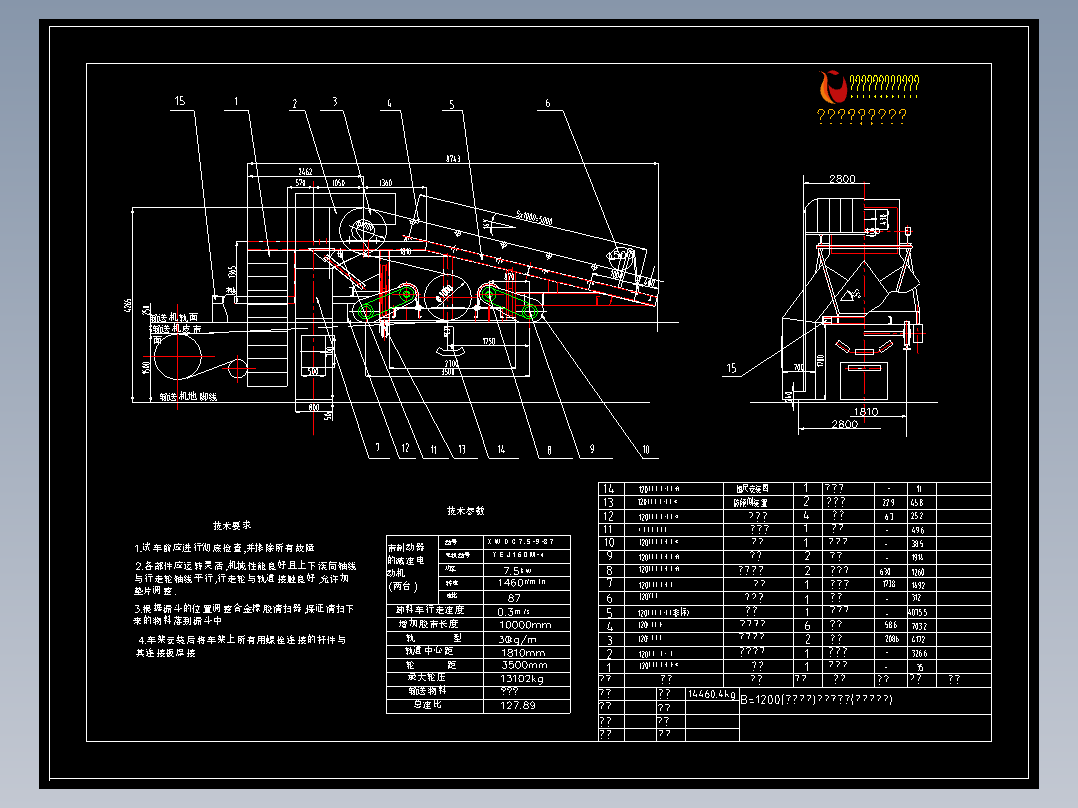The width and height of the screenshot is (1078, 808).
Task: Select the 10000mm belt length value
Action: pyautogui.click(x=525, y=625)
